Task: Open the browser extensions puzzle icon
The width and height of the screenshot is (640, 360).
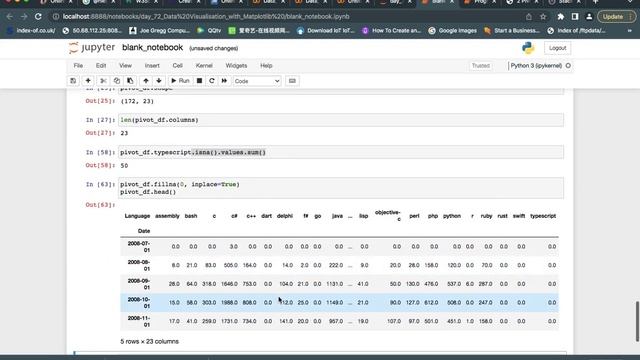Action: (x=560, y=17)
